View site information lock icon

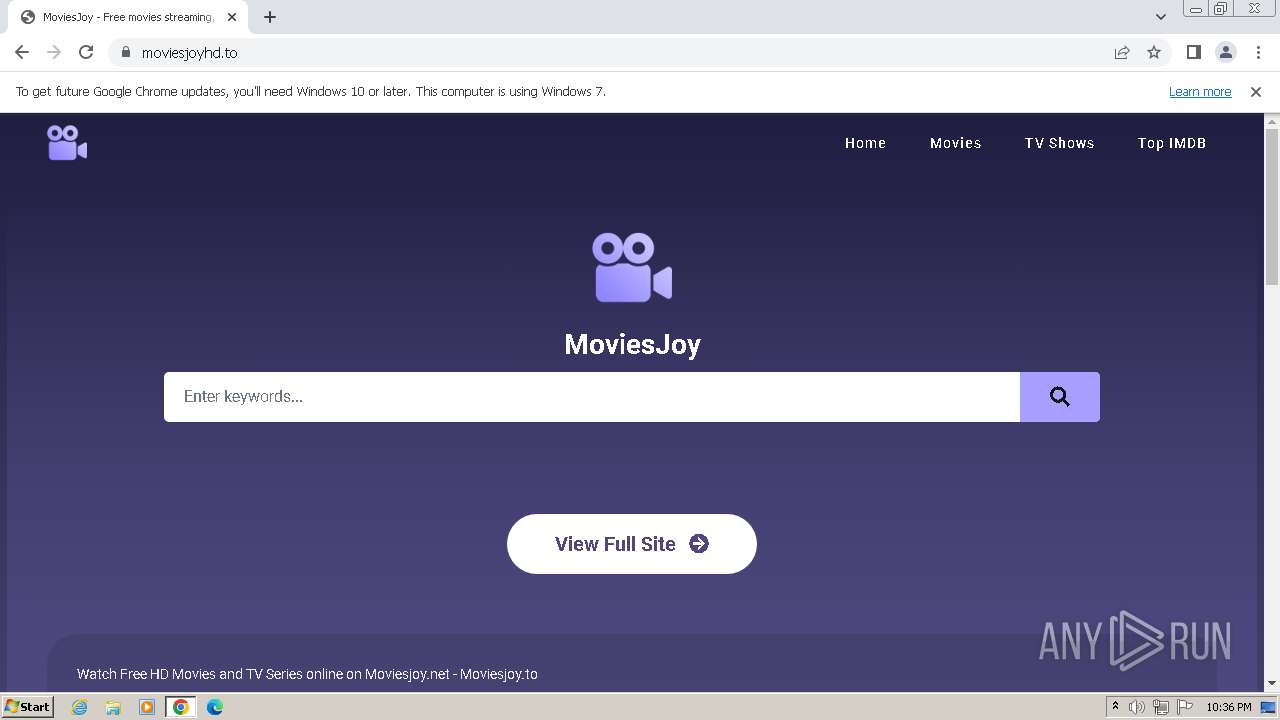125,52
